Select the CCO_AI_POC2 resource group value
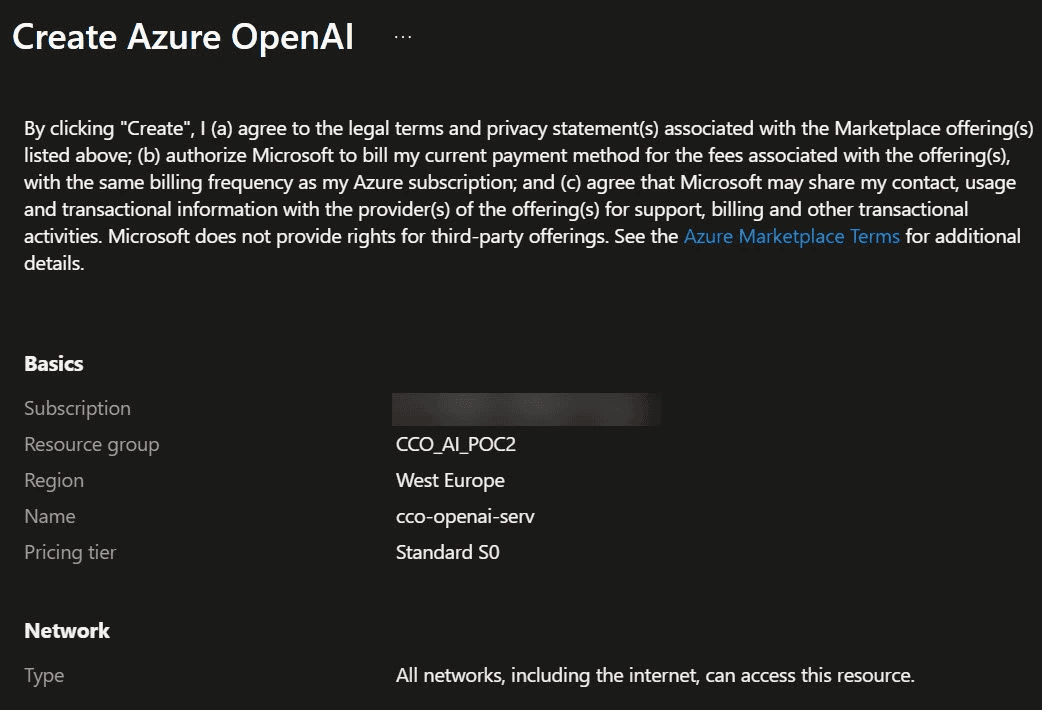The image size is (1042, 710). [x=456, y=444]
